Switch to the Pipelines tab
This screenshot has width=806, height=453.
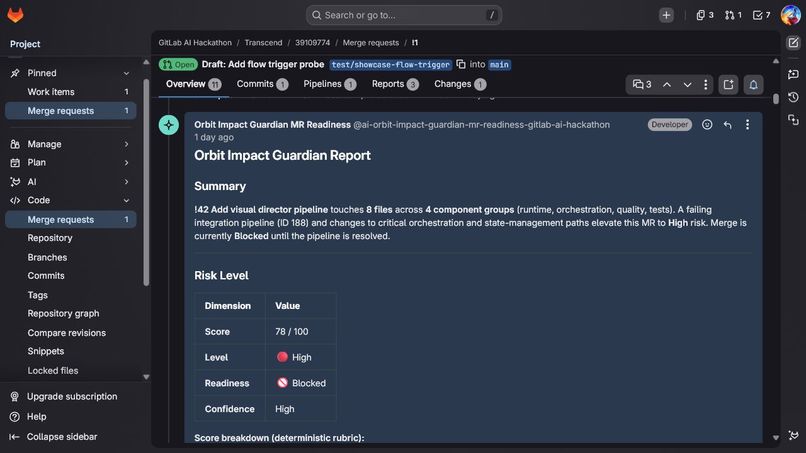click(x=329, y=84)
